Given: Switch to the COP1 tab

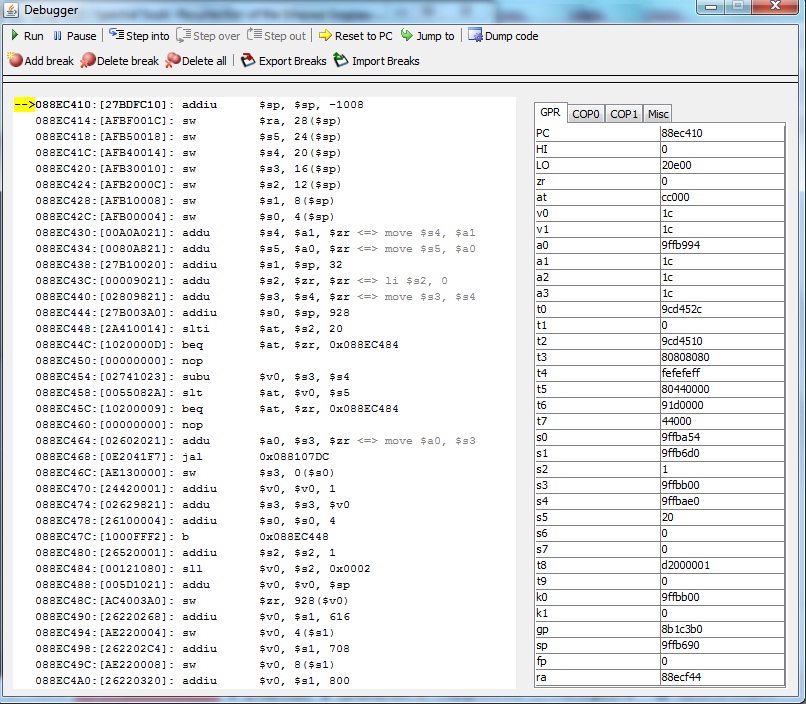Looking at the screenshot, I should [624, 114].
